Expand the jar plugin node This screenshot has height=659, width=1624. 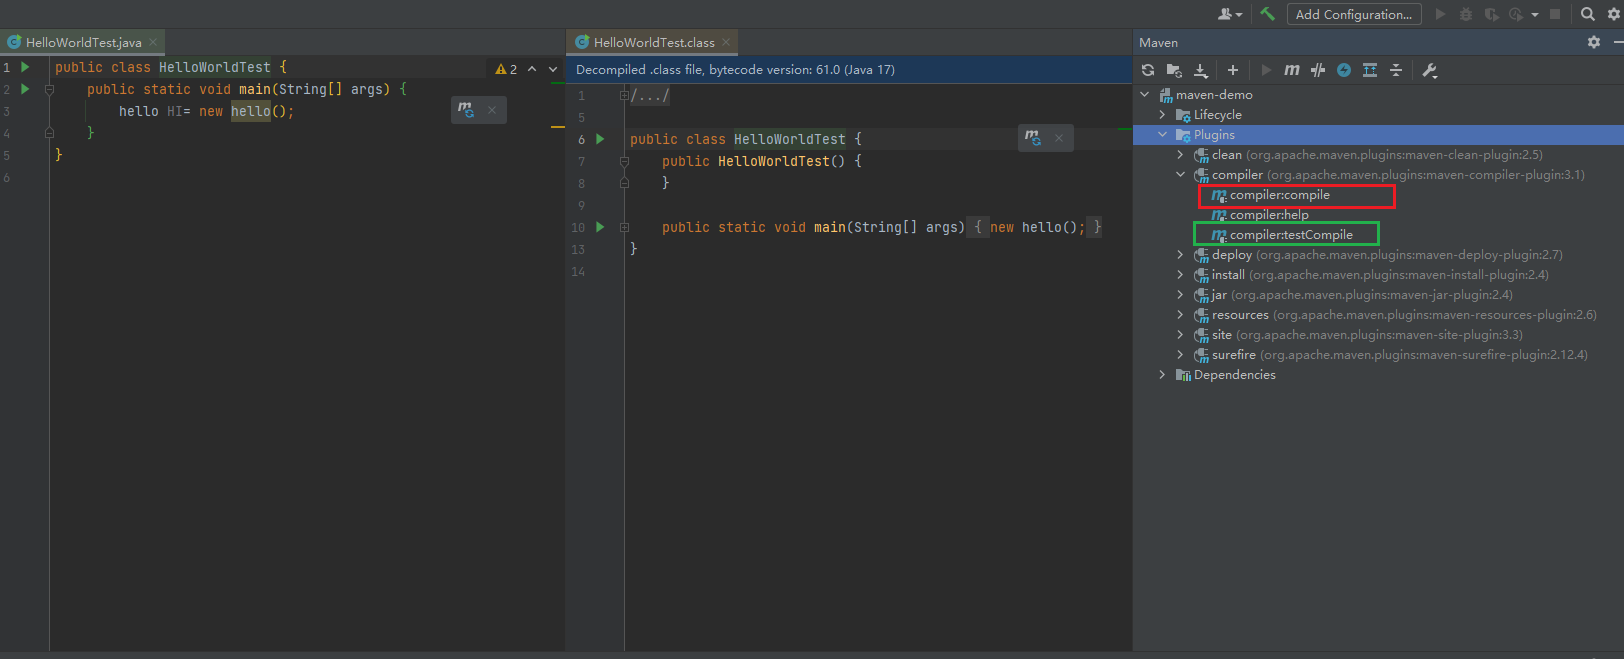(1180, 295)
